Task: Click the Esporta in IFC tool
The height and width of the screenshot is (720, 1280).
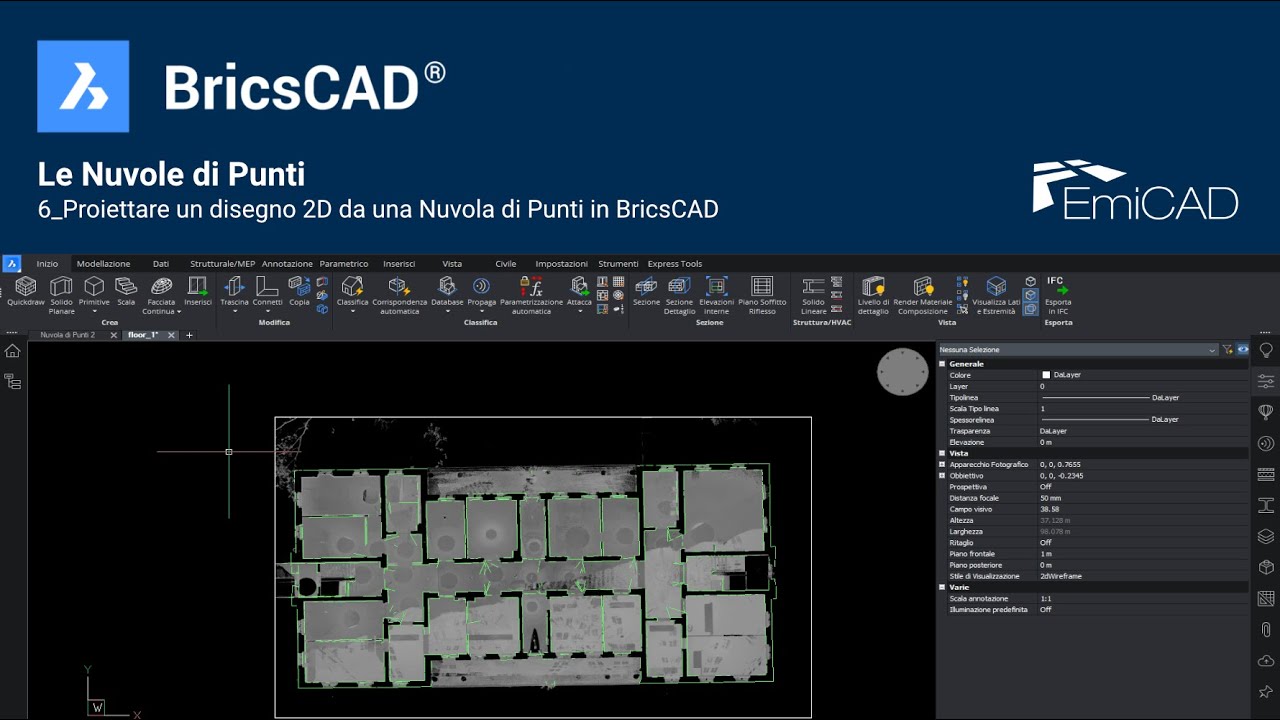Action: (1058, 296)
